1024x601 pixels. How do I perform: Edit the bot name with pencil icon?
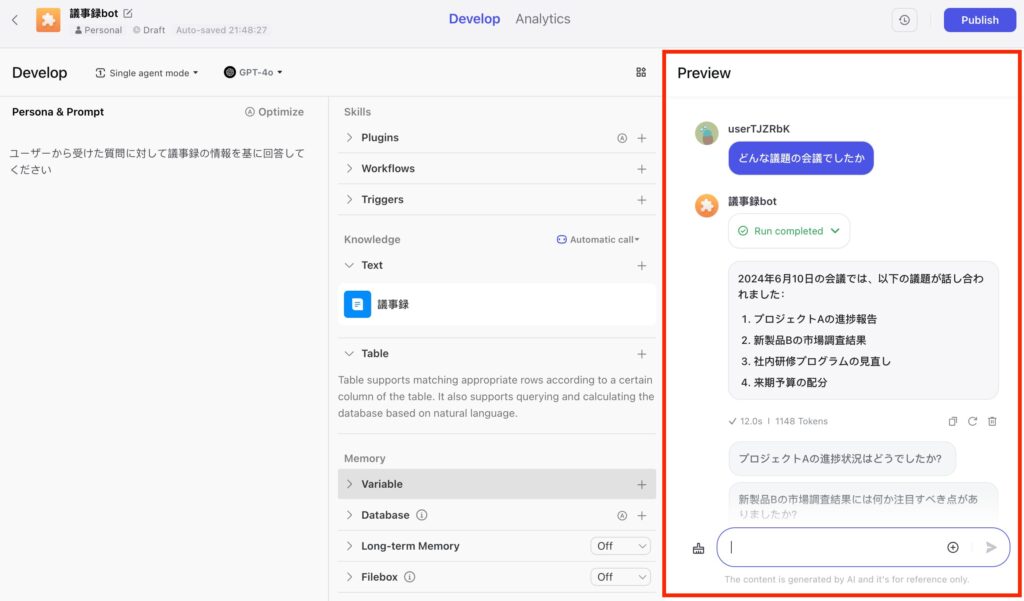[x=128, y=13]
